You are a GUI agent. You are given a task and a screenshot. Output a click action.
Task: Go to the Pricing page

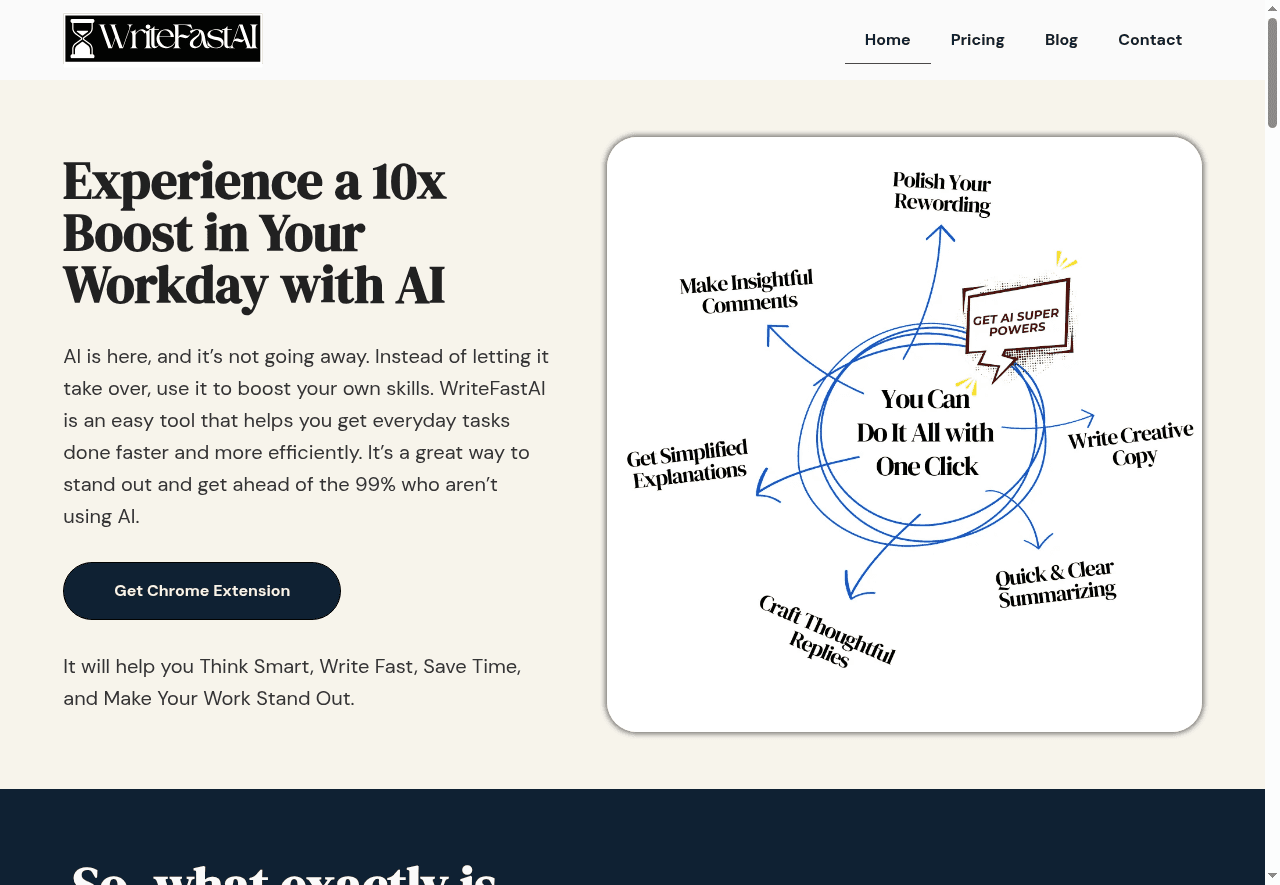[977, 40]
